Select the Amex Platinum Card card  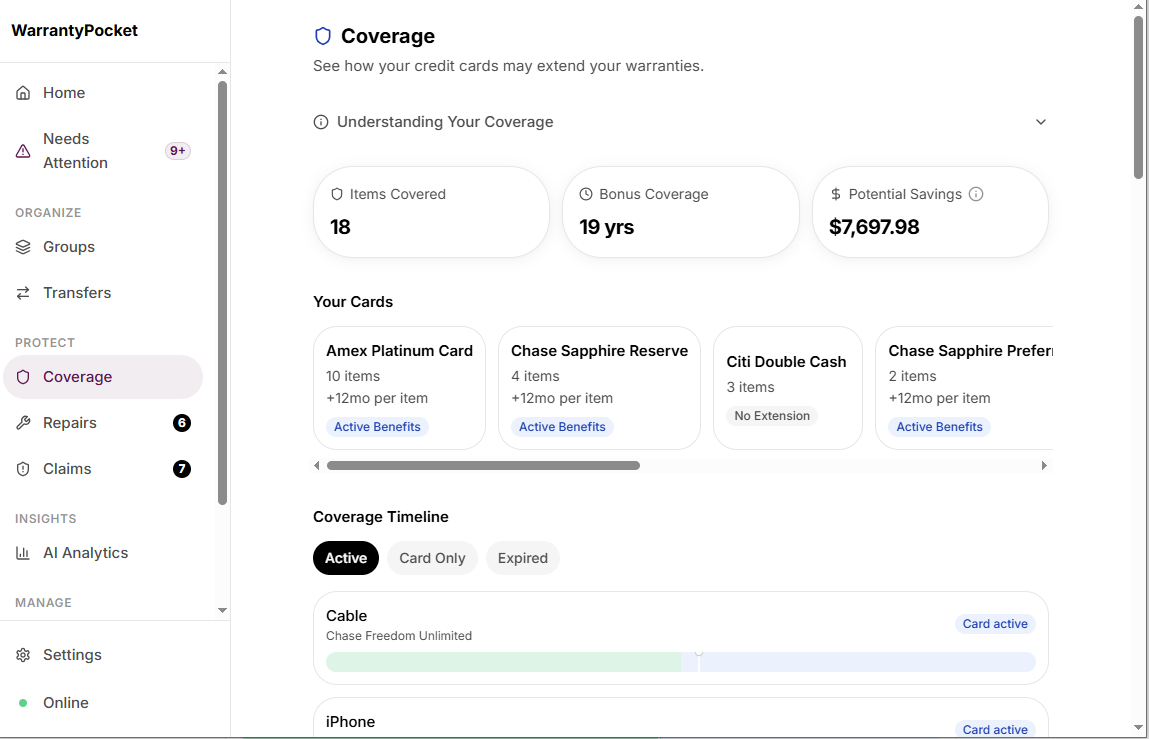click(399, 388)
